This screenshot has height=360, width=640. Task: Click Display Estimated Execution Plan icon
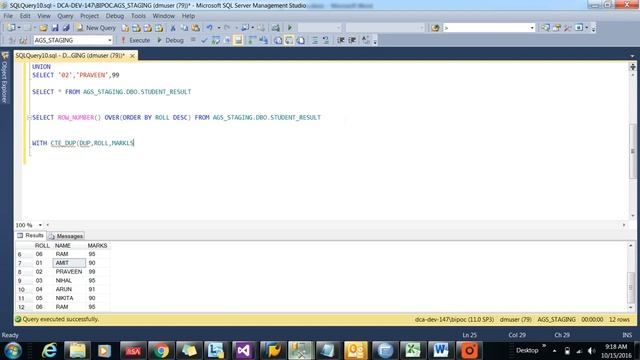pyautogui.click(x=216, y=40)
